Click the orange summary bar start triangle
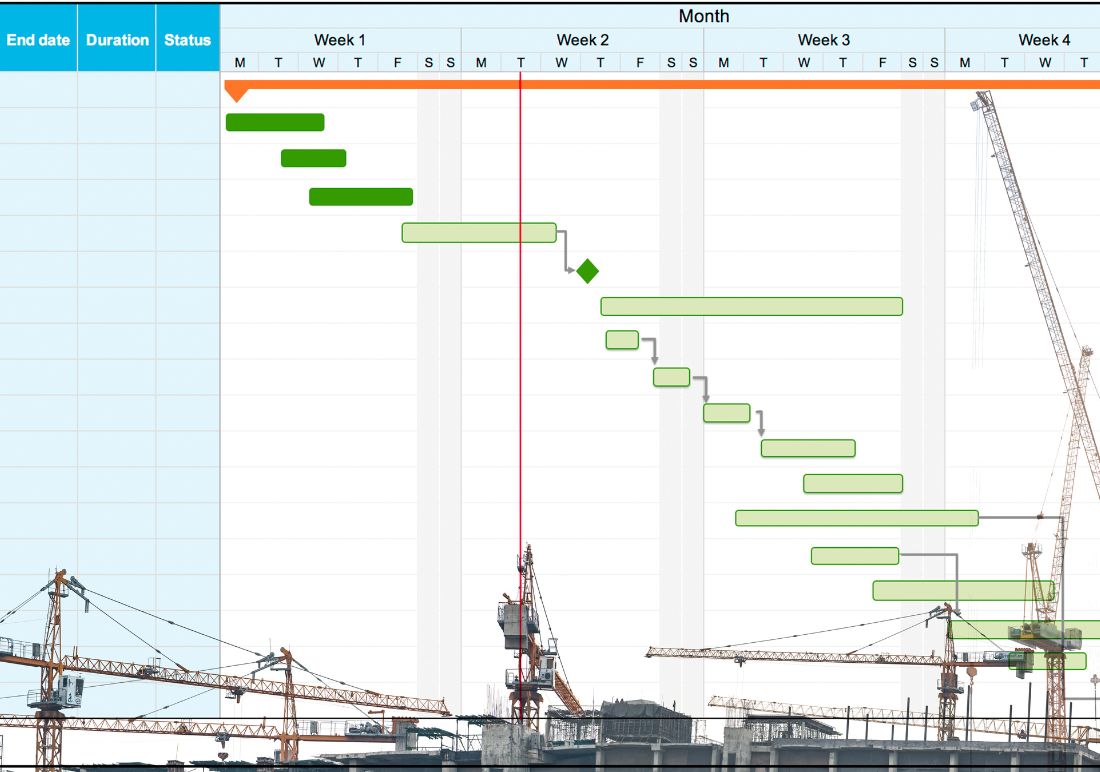Screen dimensions: 1100x772 236,93
